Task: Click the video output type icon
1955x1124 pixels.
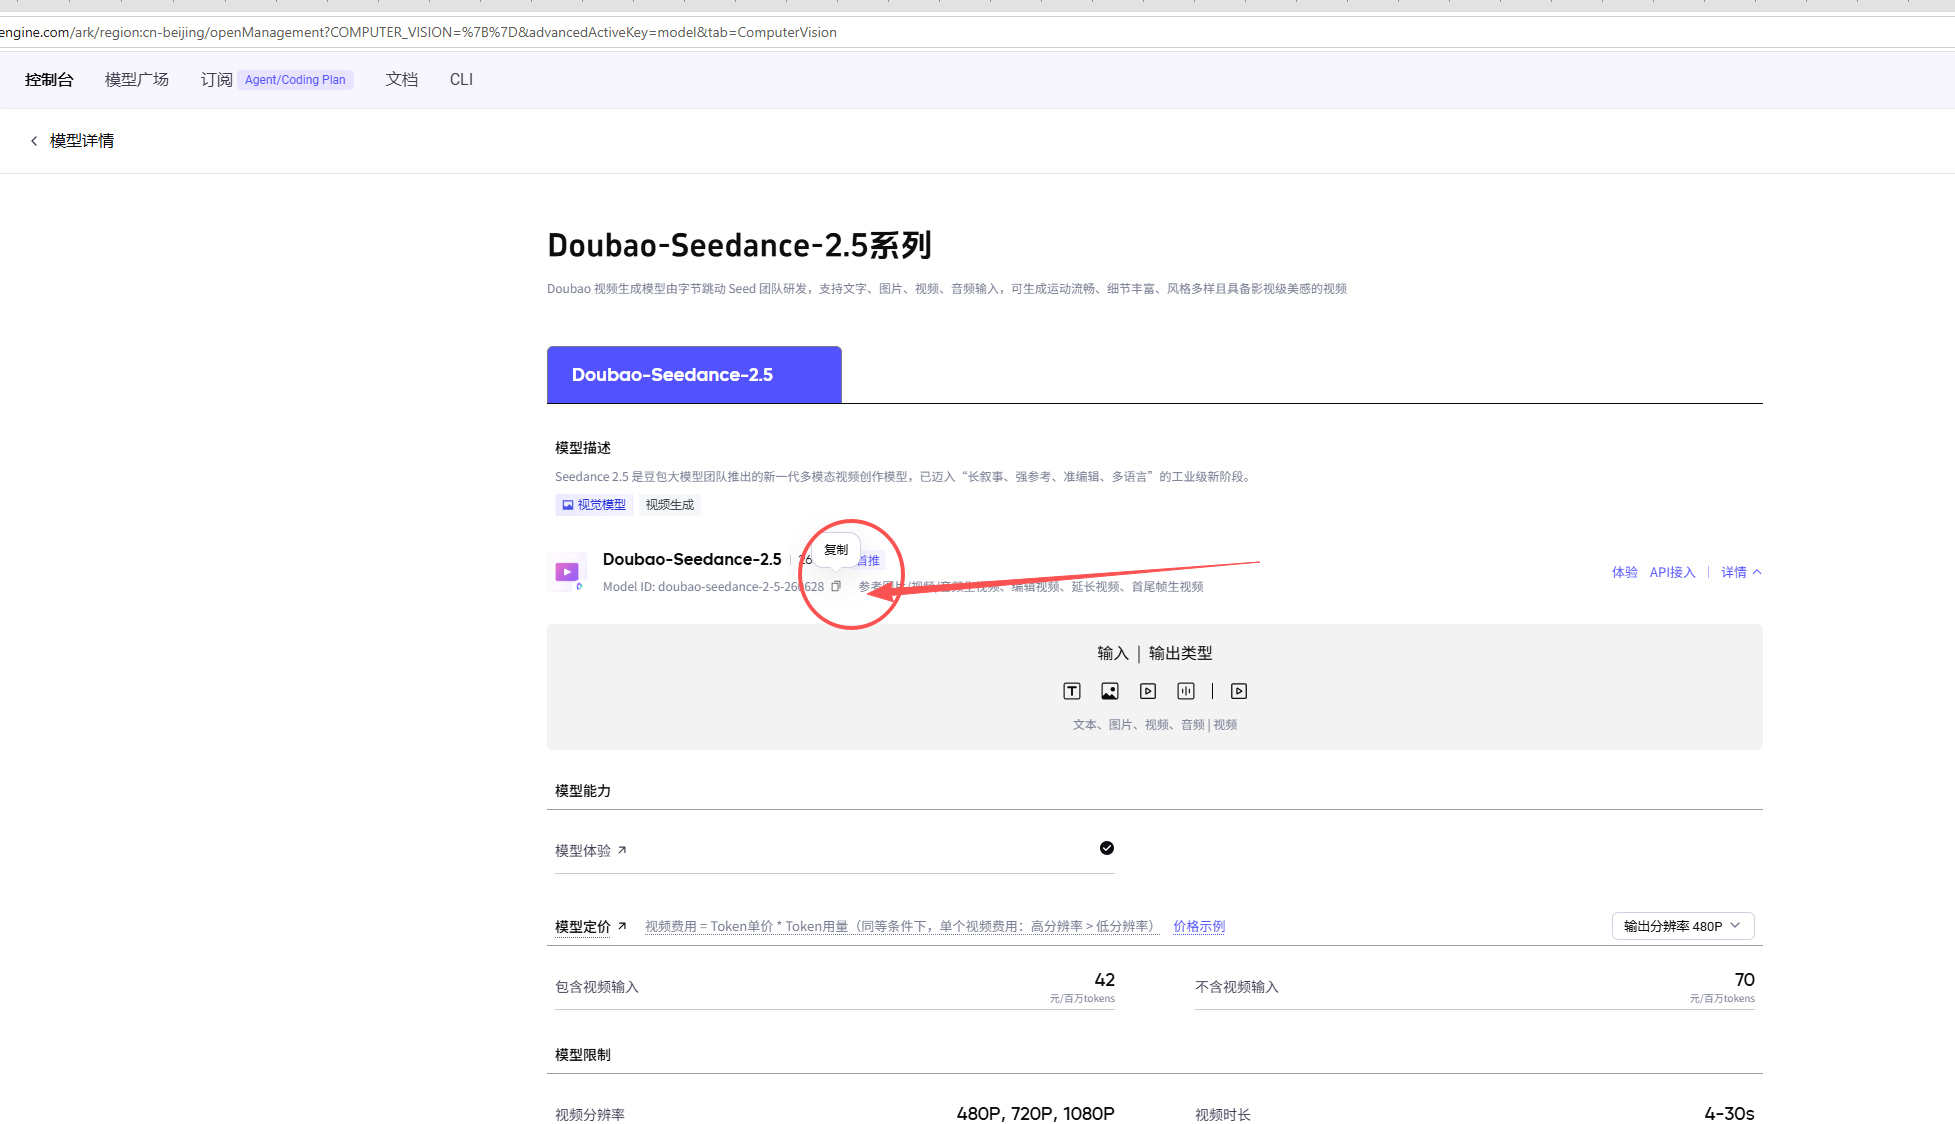Action: (1239, 691)
